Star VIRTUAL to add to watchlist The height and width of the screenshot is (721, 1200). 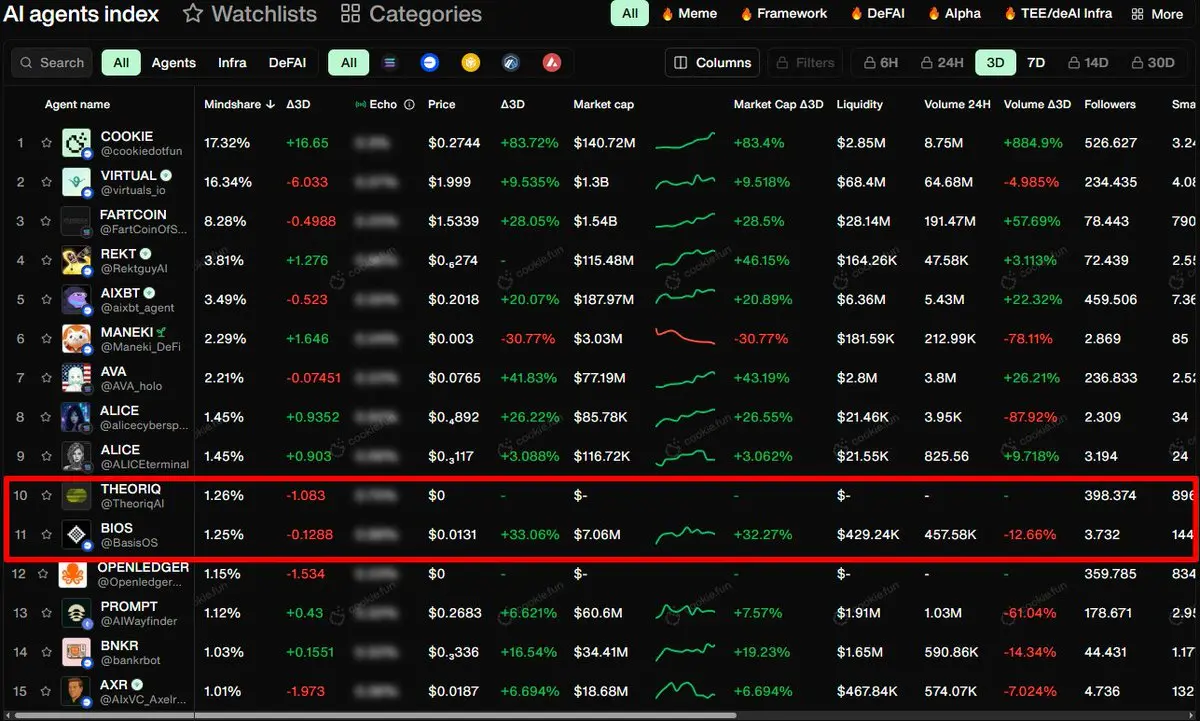pyautogui.click(x=46, y=182)
